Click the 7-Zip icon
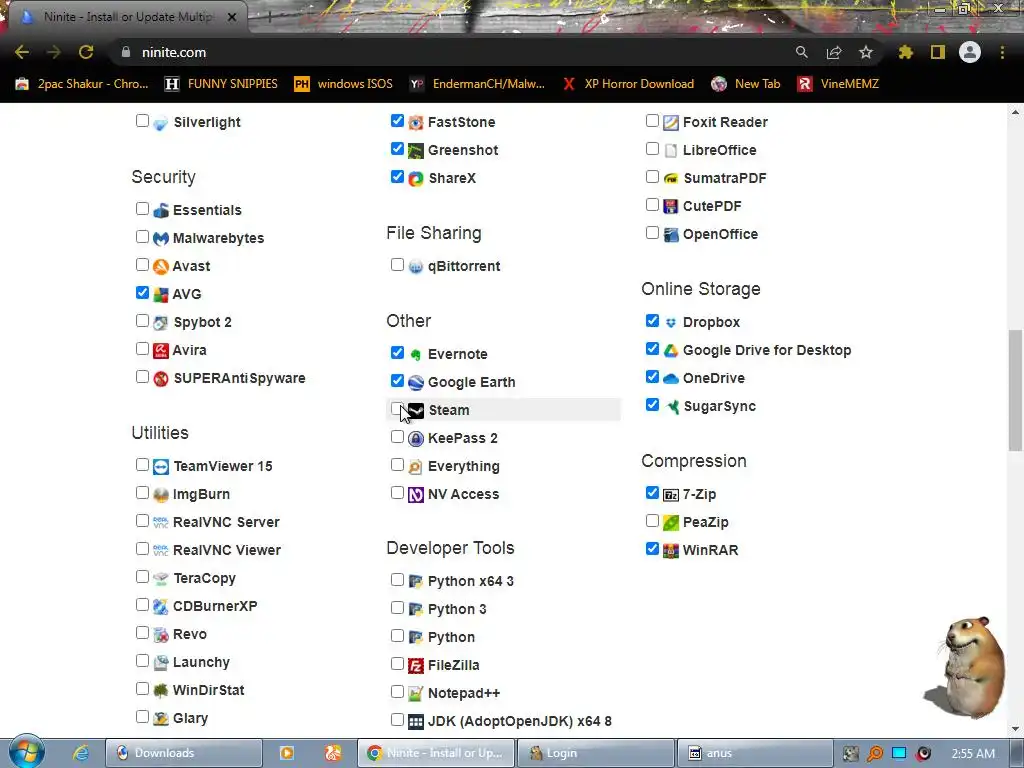This screenshot has width=1024, height=768. coord(671,494)
